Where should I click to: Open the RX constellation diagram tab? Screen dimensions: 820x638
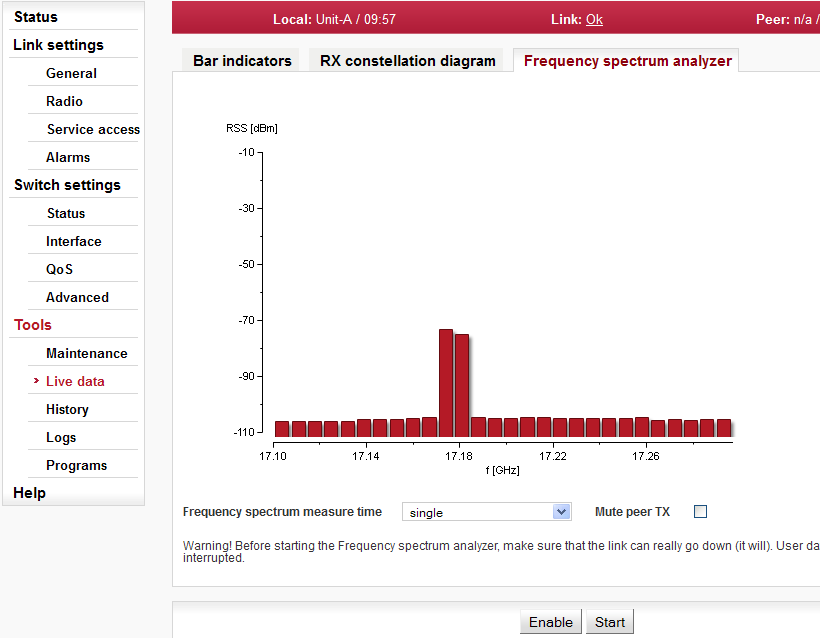point(408,61)
